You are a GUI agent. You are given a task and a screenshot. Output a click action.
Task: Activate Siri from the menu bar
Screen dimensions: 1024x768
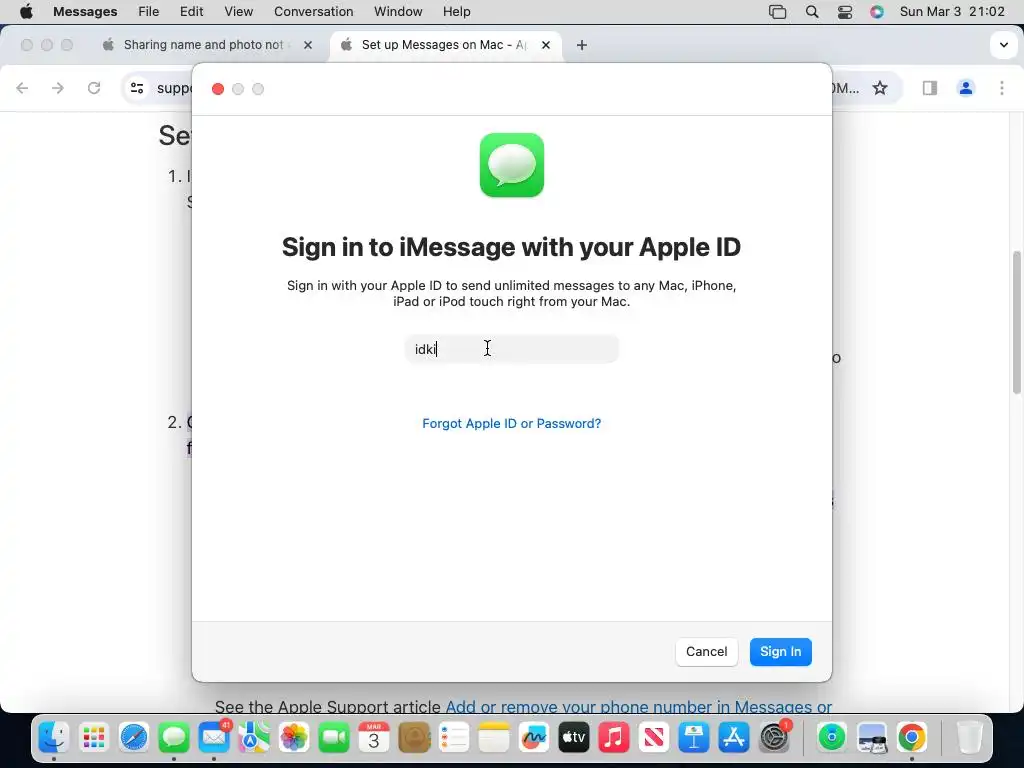(876, 12)
